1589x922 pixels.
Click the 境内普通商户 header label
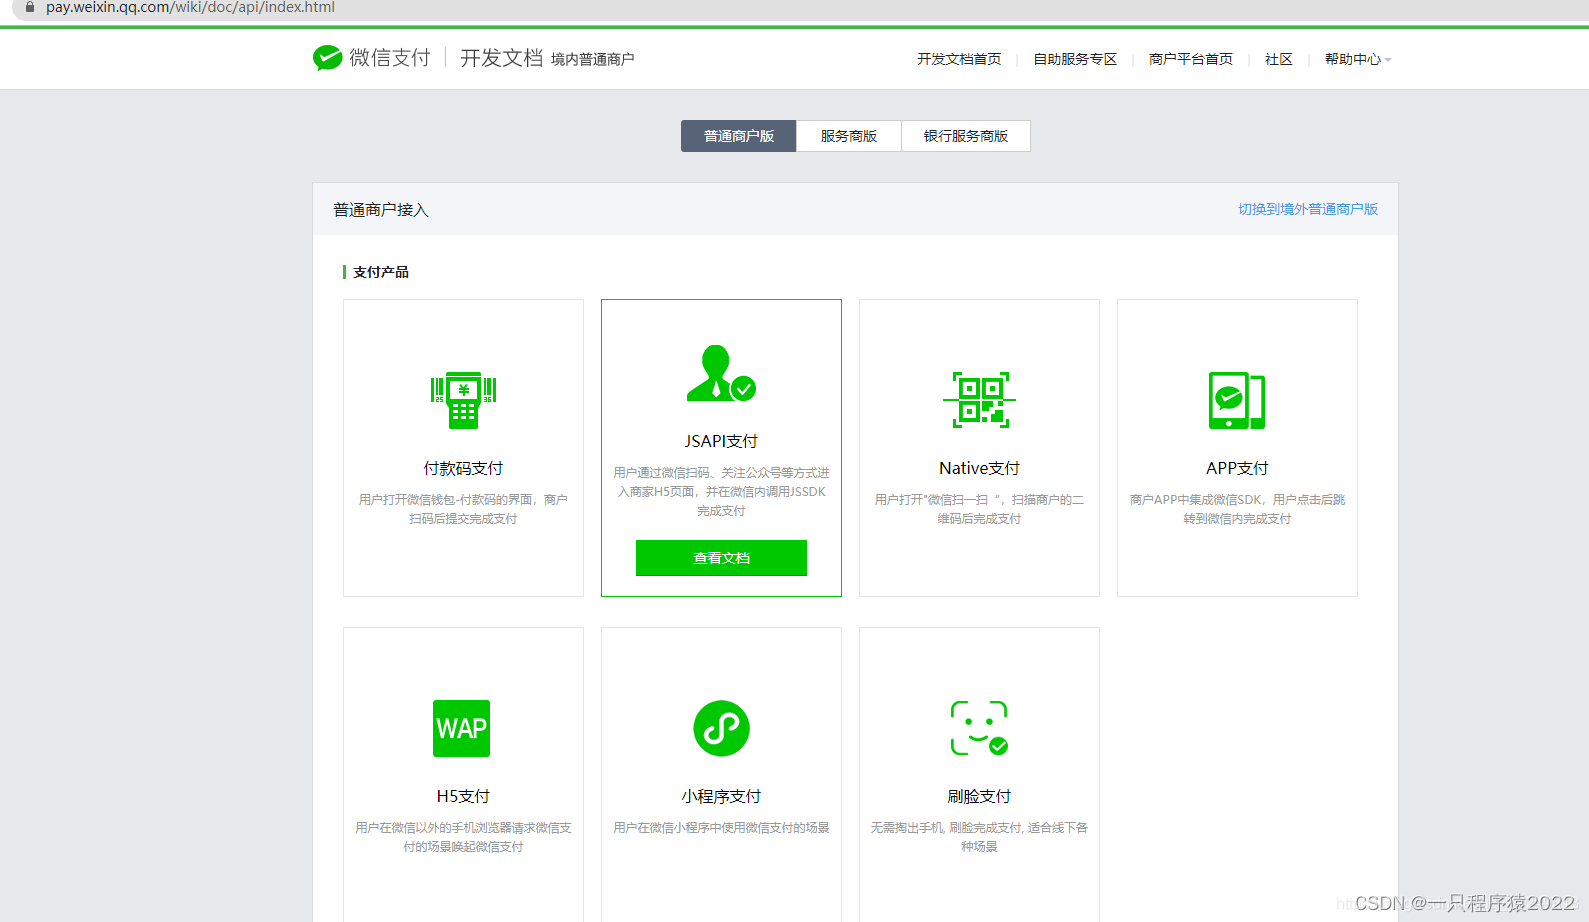[593, 60]
